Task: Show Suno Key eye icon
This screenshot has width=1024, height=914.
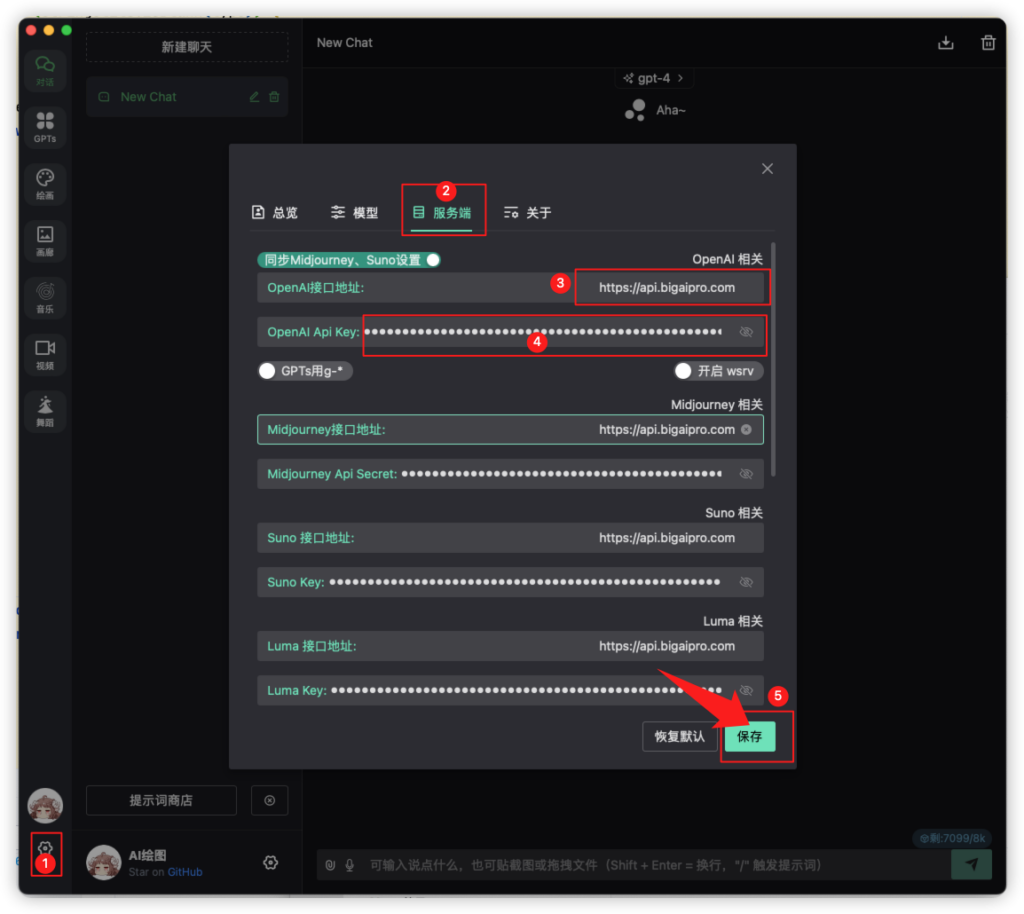Action: pyautogui.click(x=746, y=582)
